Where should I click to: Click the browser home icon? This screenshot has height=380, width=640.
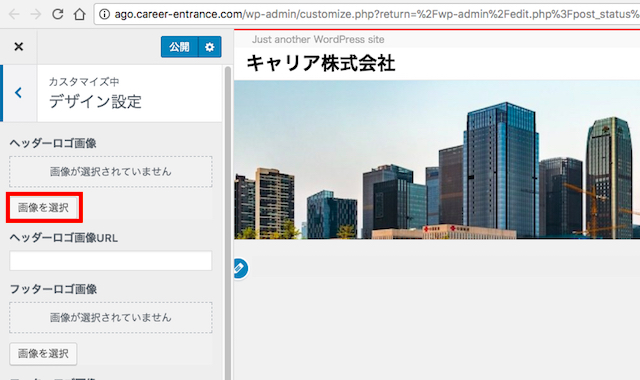[x=80, y=14]
